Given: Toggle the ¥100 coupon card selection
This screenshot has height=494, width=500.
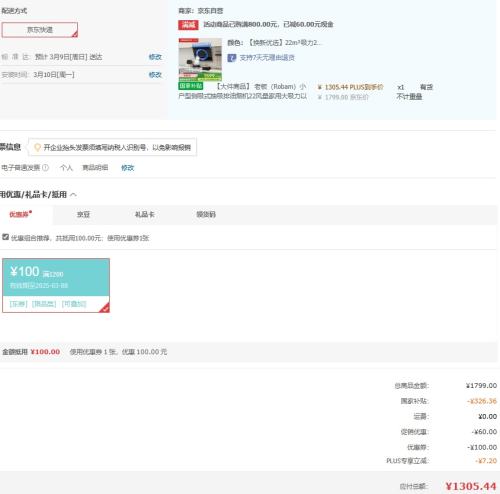Looking at the screenshot, I should click(56, 285).
